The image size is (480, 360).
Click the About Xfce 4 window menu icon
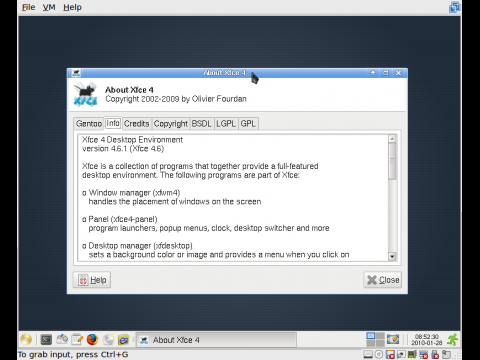[x=76, y=73]
